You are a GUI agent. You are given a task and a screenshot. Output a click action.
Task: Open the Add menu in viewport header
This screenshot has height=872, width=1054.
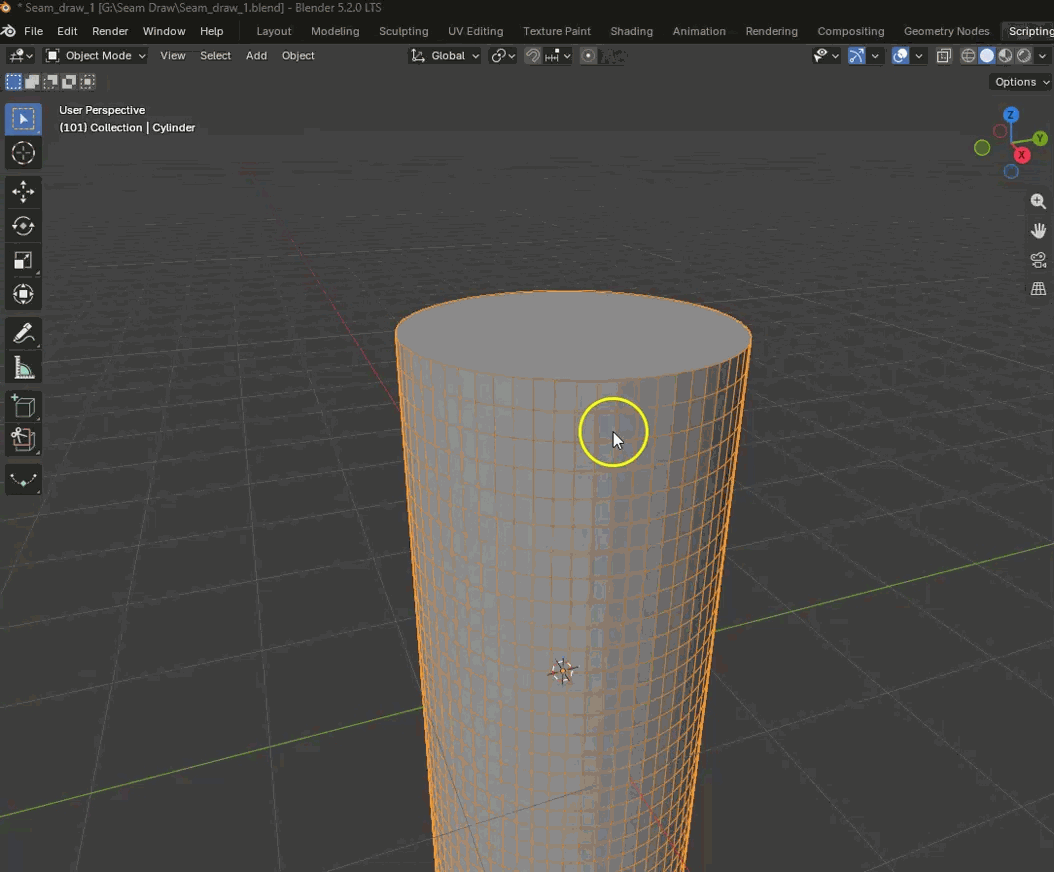click(256, 56)
